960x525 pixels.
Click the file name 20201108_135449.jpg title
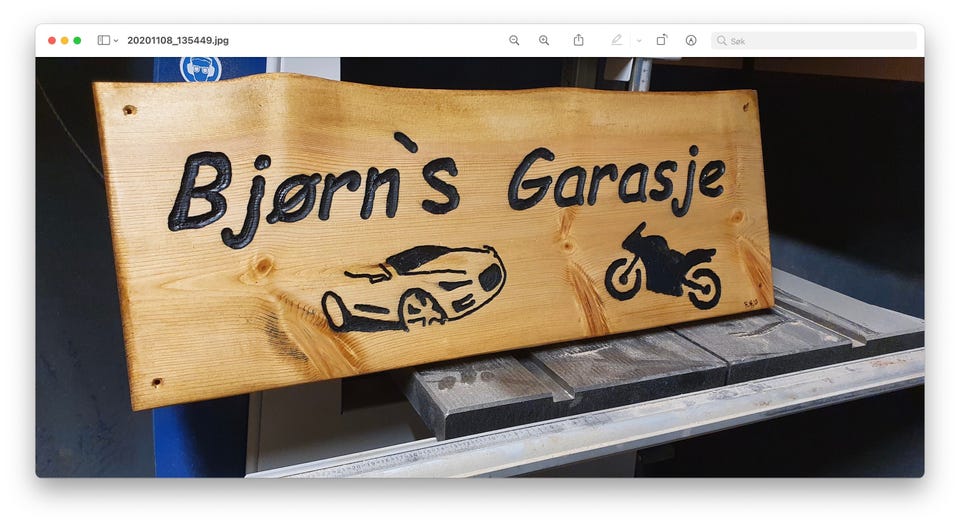coord(178,40)
